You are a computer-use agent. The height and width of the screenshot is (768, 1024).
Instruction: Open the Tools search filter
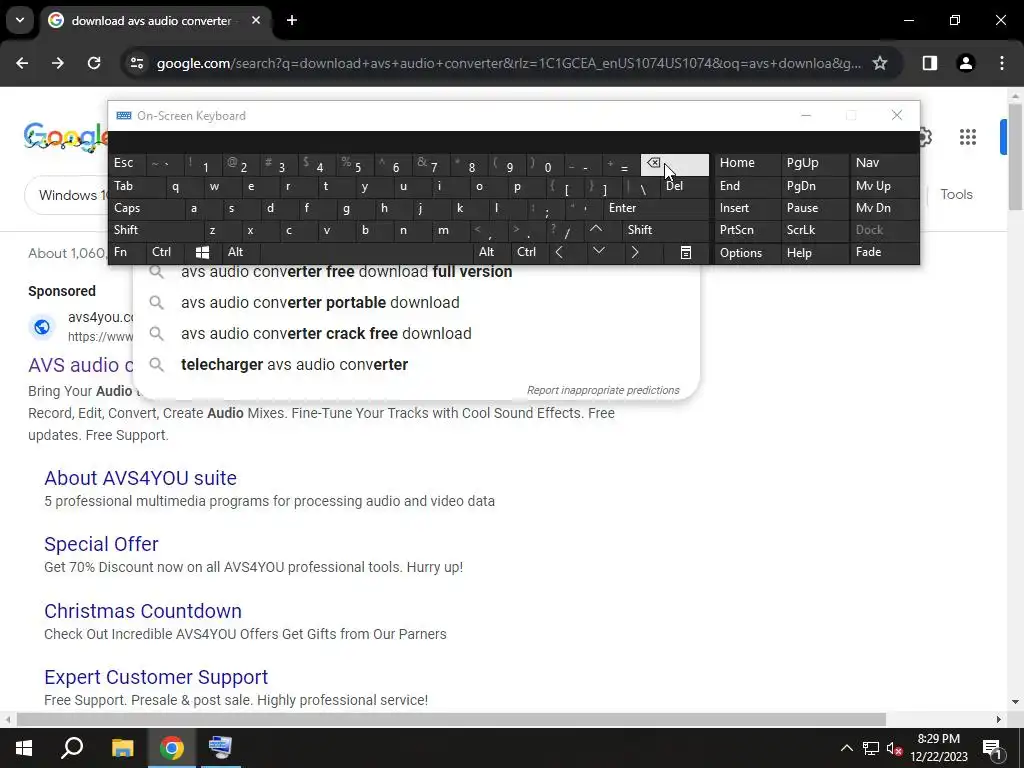(956, 195)
